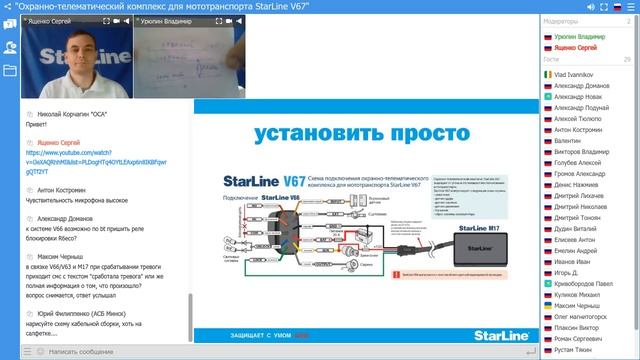Click the share icon beside the webinar title
This screenshot has width=640, height=360.
[x=7, y=7]
